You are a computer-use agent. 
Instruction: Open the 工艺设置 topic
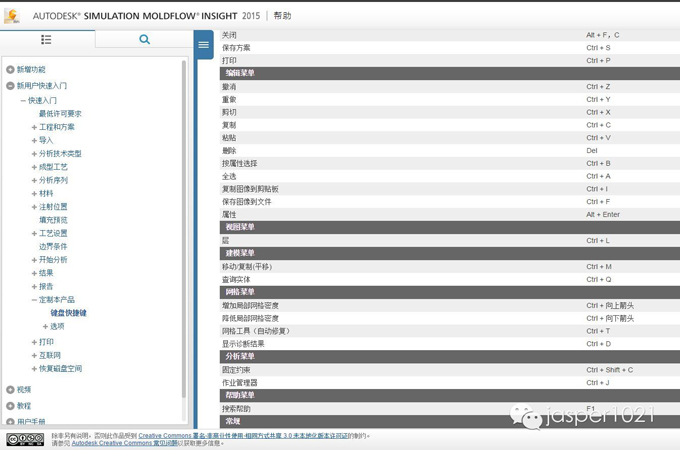(x=53, y=233)
